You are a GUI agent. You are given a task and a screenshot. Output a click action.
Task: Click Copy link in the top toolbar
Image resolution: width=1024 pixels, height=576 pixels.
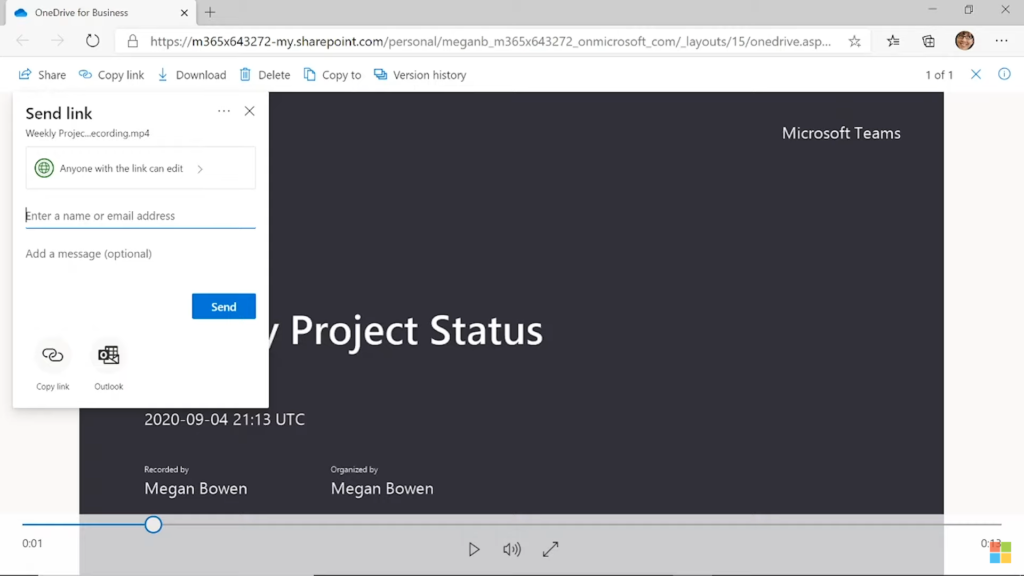tap(112, 75)
